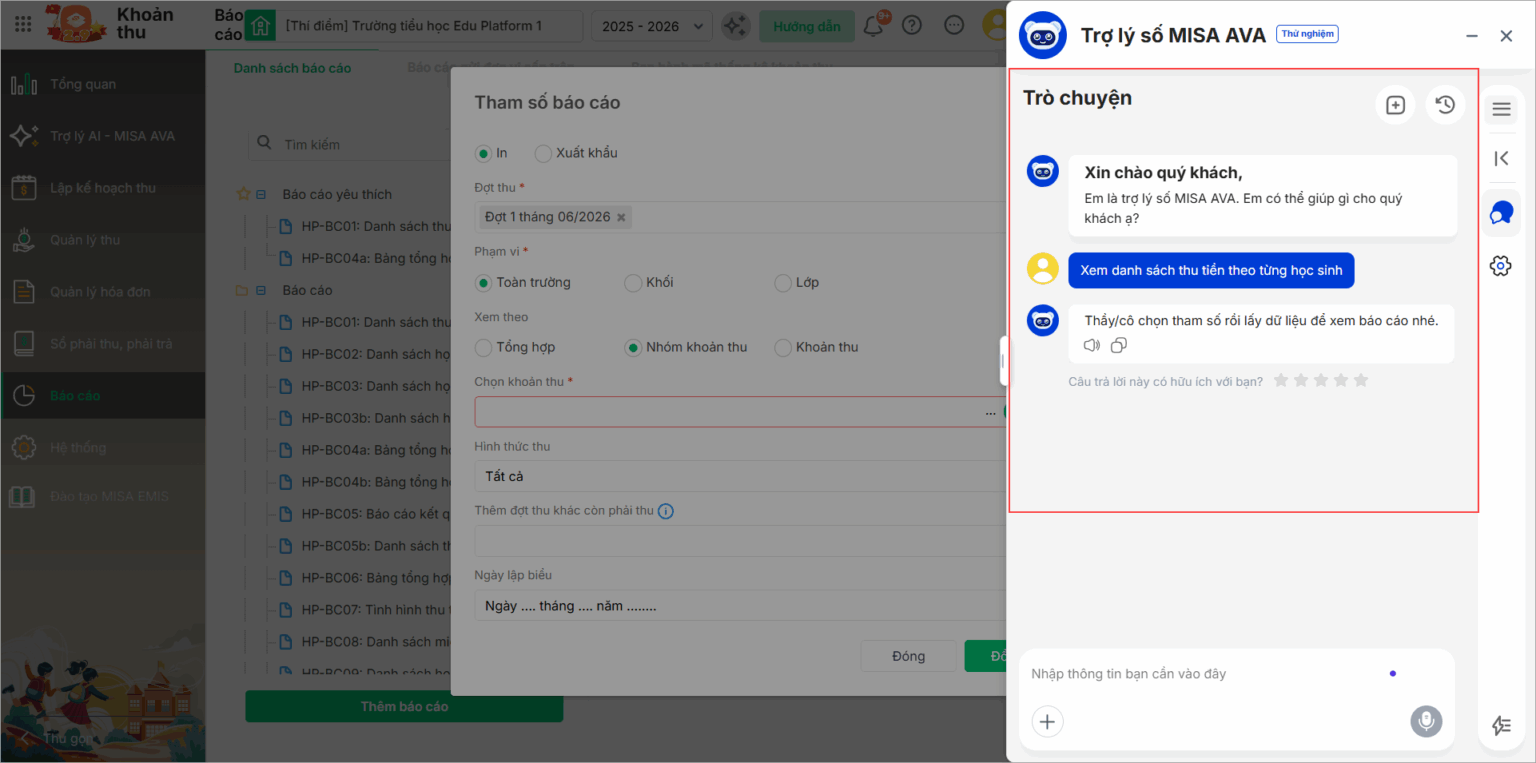Select the Xuất khẩu radio option

point(543,153)
